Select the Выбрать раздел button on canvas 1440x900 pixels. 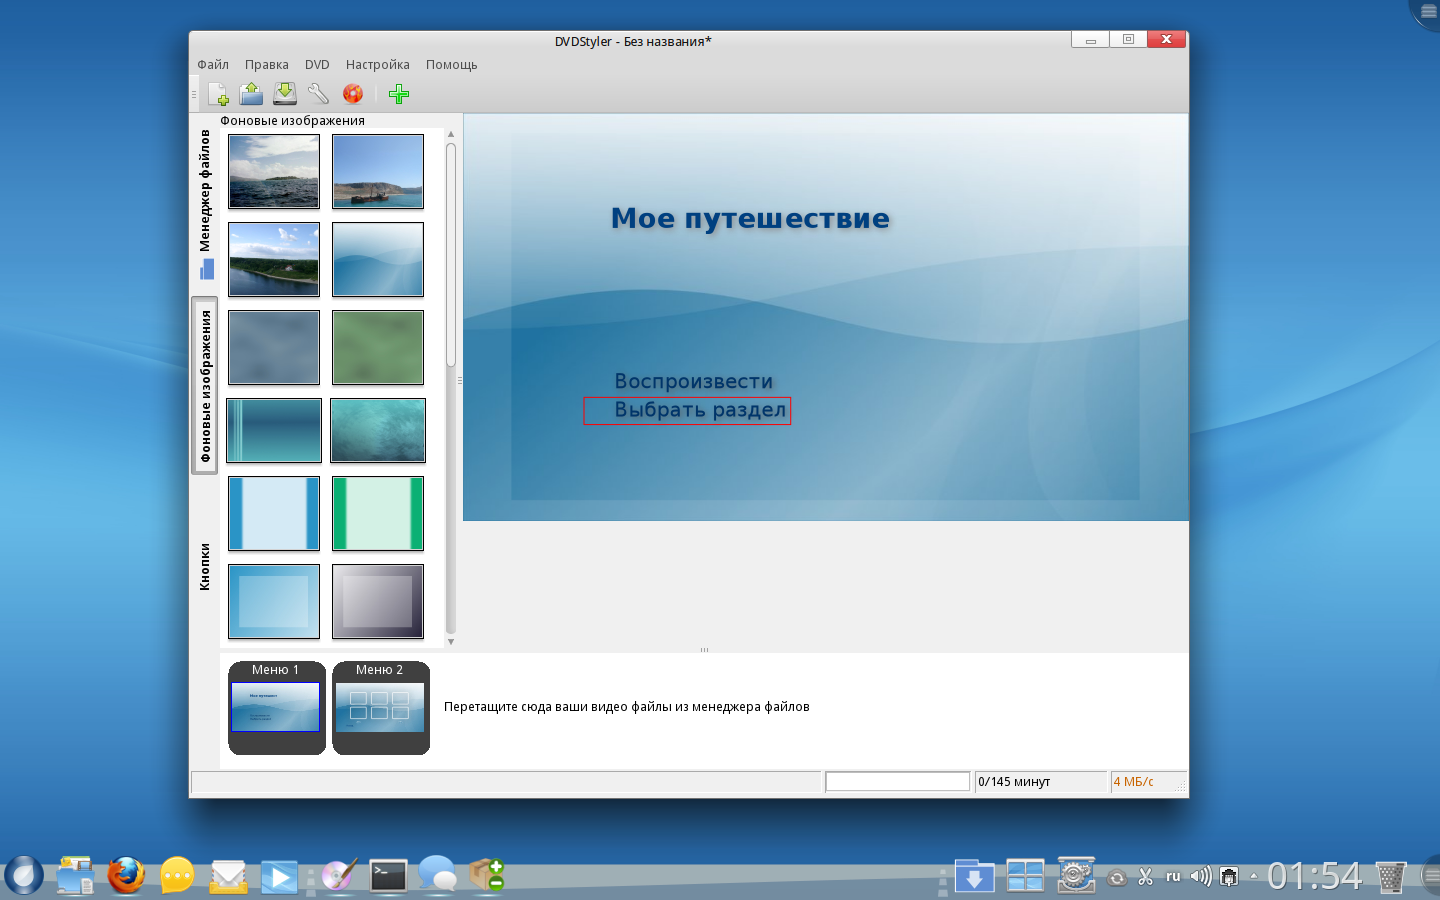coord(699,410)
